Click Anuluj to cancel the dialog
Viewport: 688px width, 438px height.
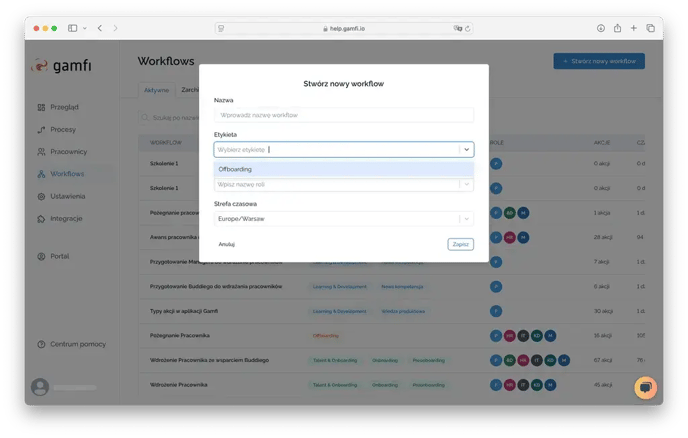[226, 244]
